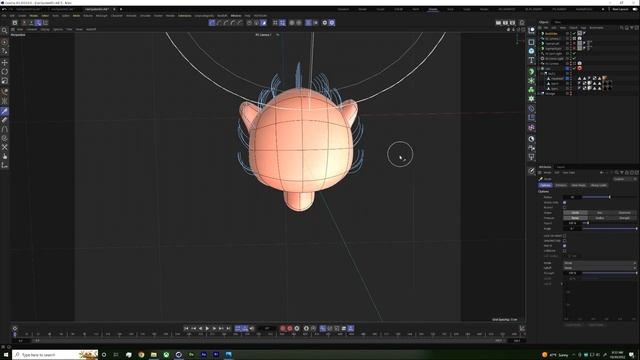The image size is (640, 360).
Task: Click the Play Forwards button in timeline
Action: click(207, 328)
